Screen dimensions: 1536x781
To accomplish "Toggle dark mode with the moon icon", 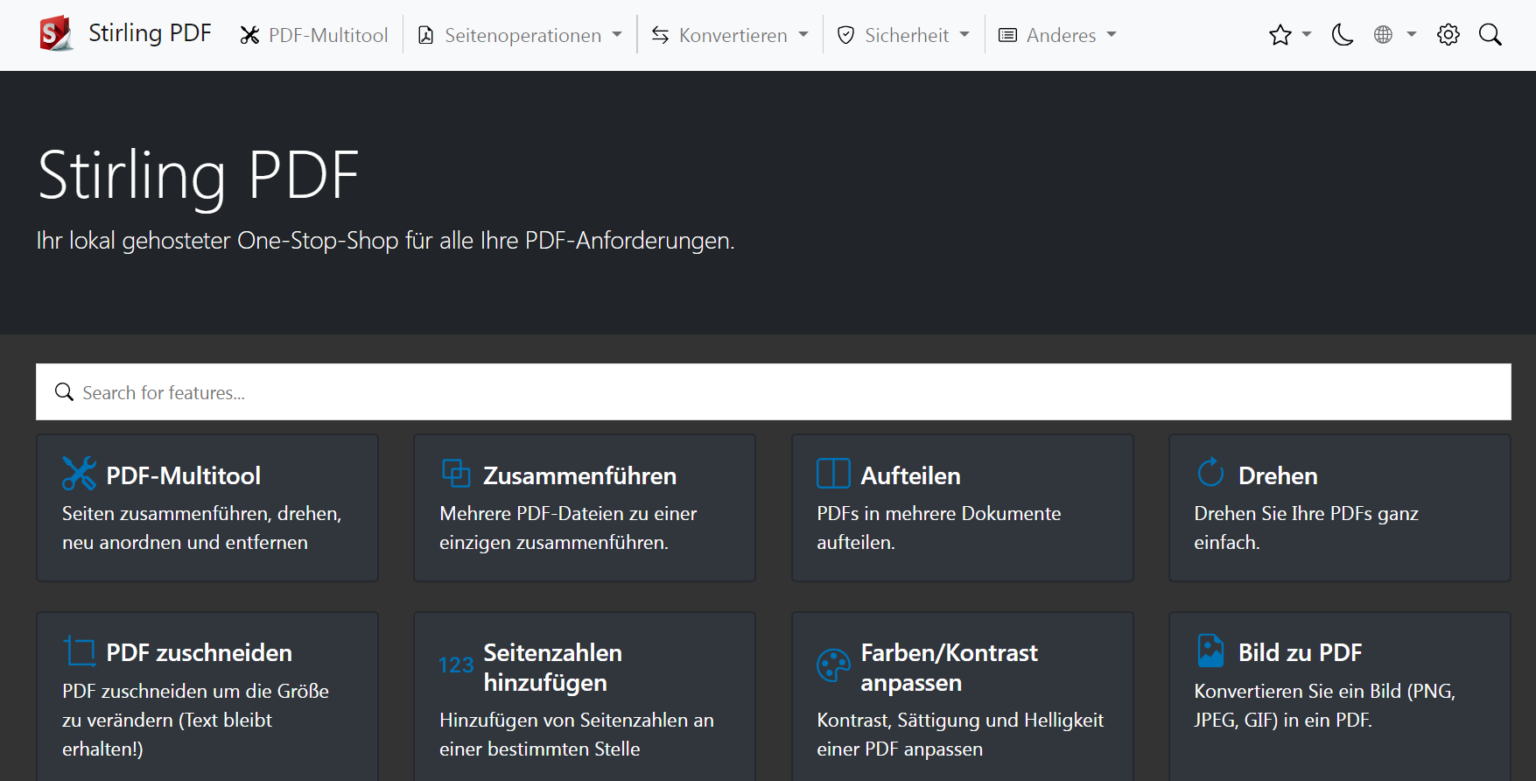I will point(1342,34).
